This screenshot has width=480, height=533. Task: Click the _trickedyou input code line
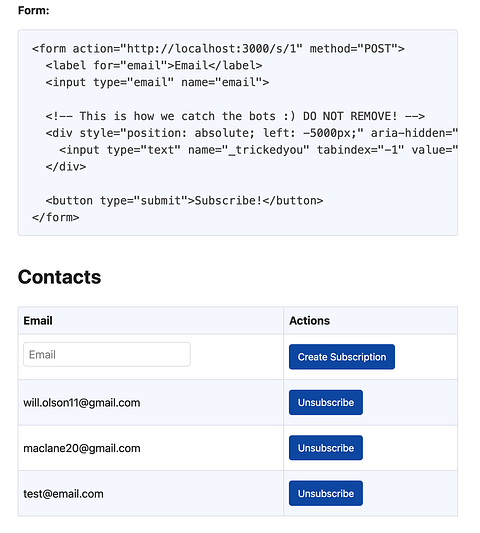click(x=258, y=150)
